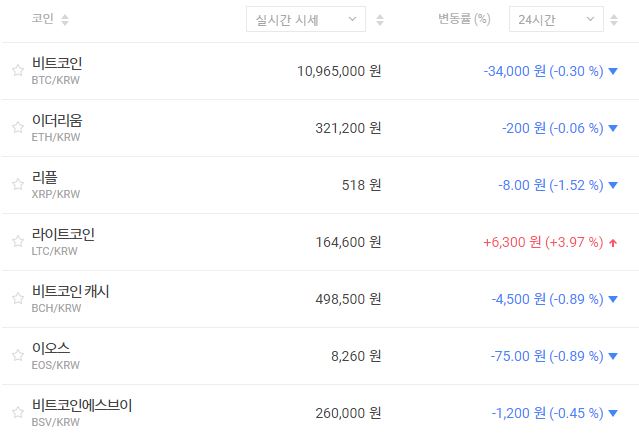Expand the 24시간 period dropdown

click(555, 20)
